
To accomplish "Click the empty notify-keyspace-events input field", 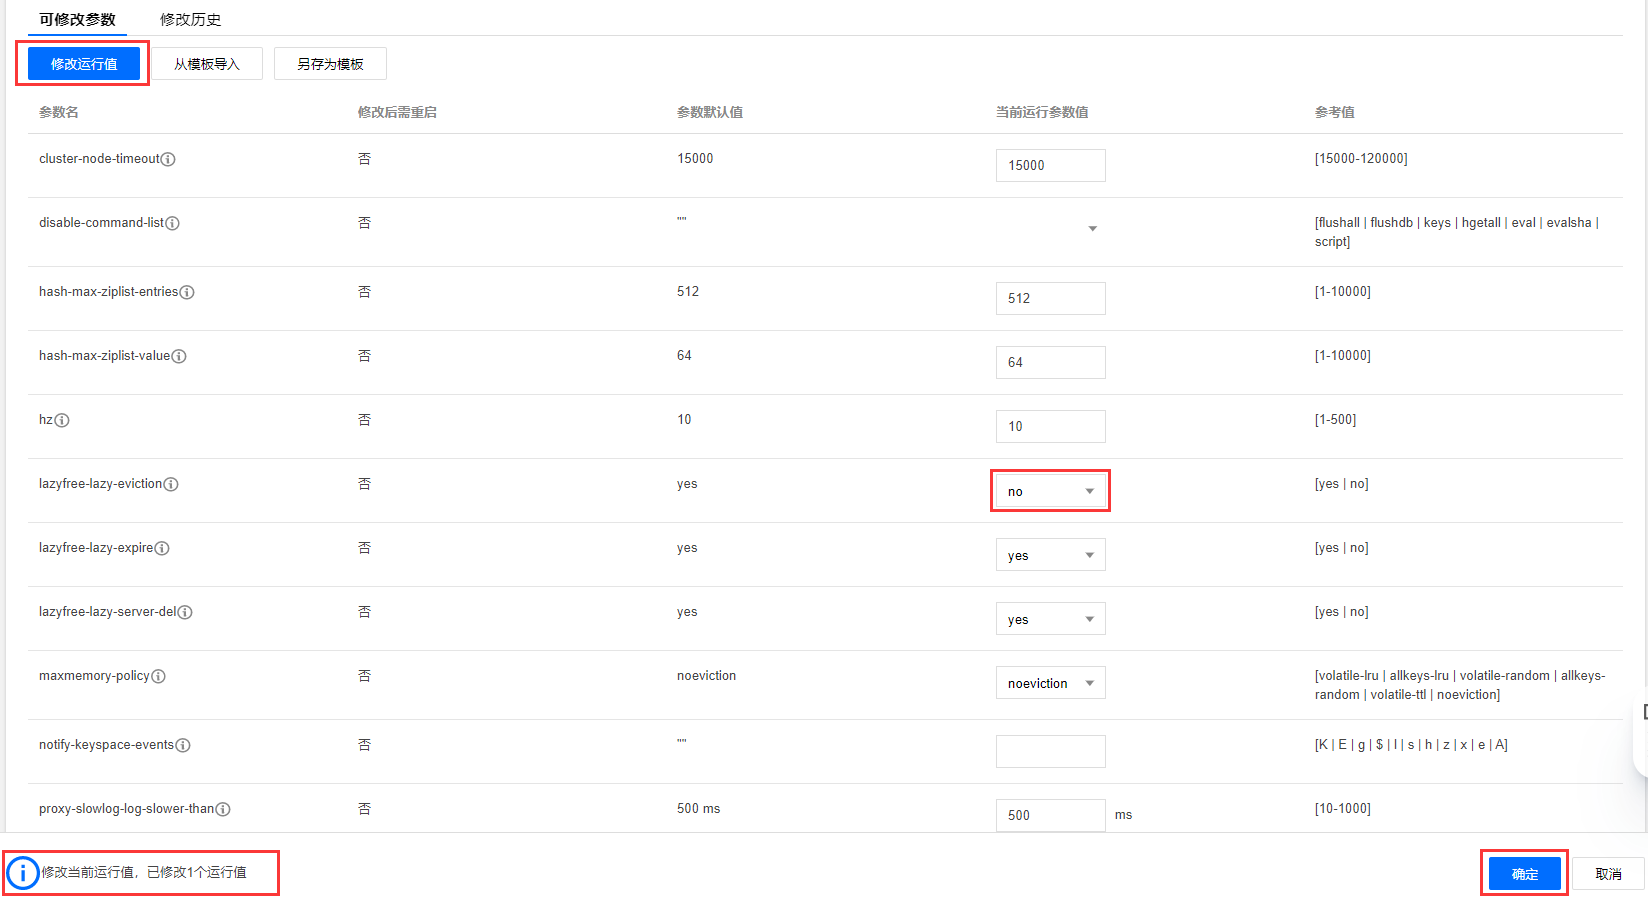I will click(1050, 751).
